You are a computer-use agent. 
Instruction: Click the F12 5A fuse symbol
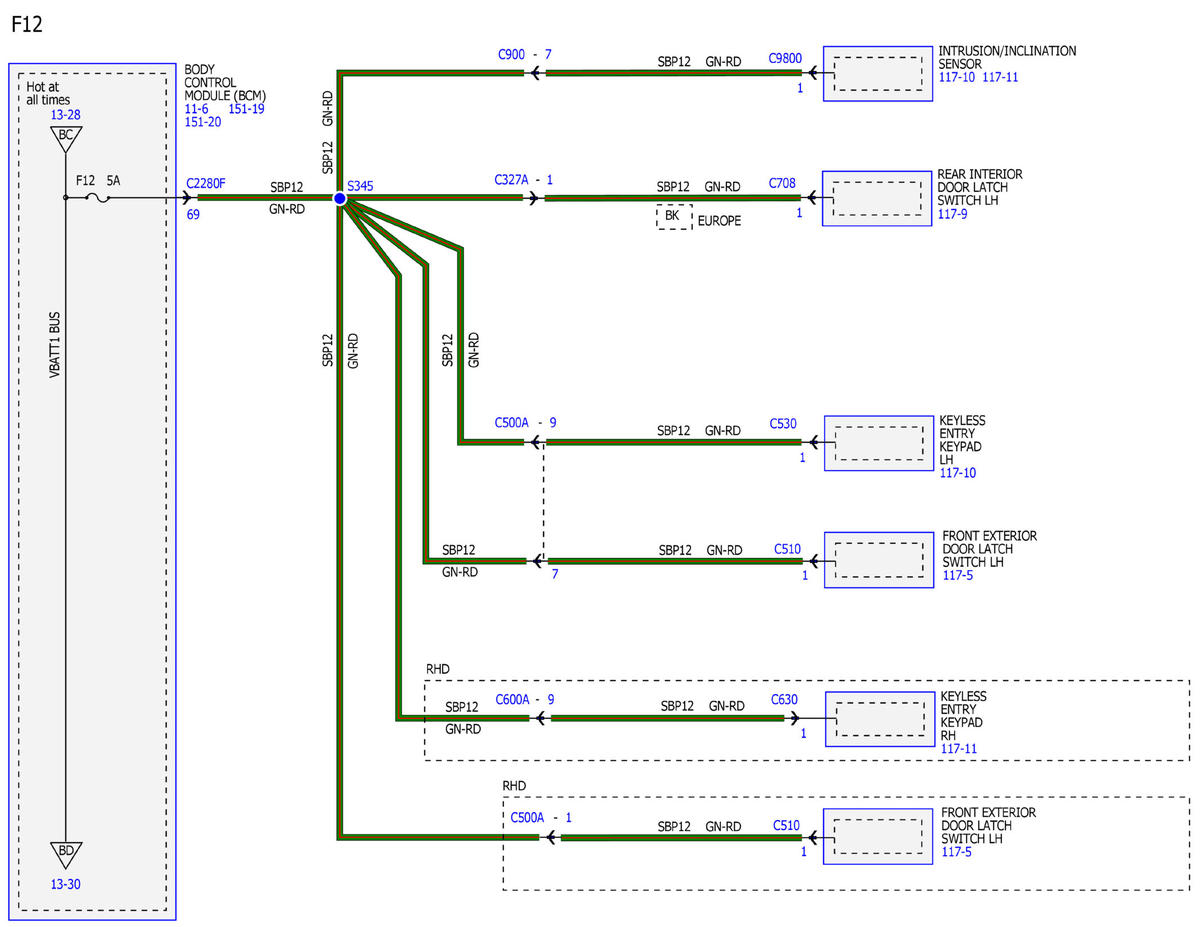pyautogui.click(x=99, y=198)
